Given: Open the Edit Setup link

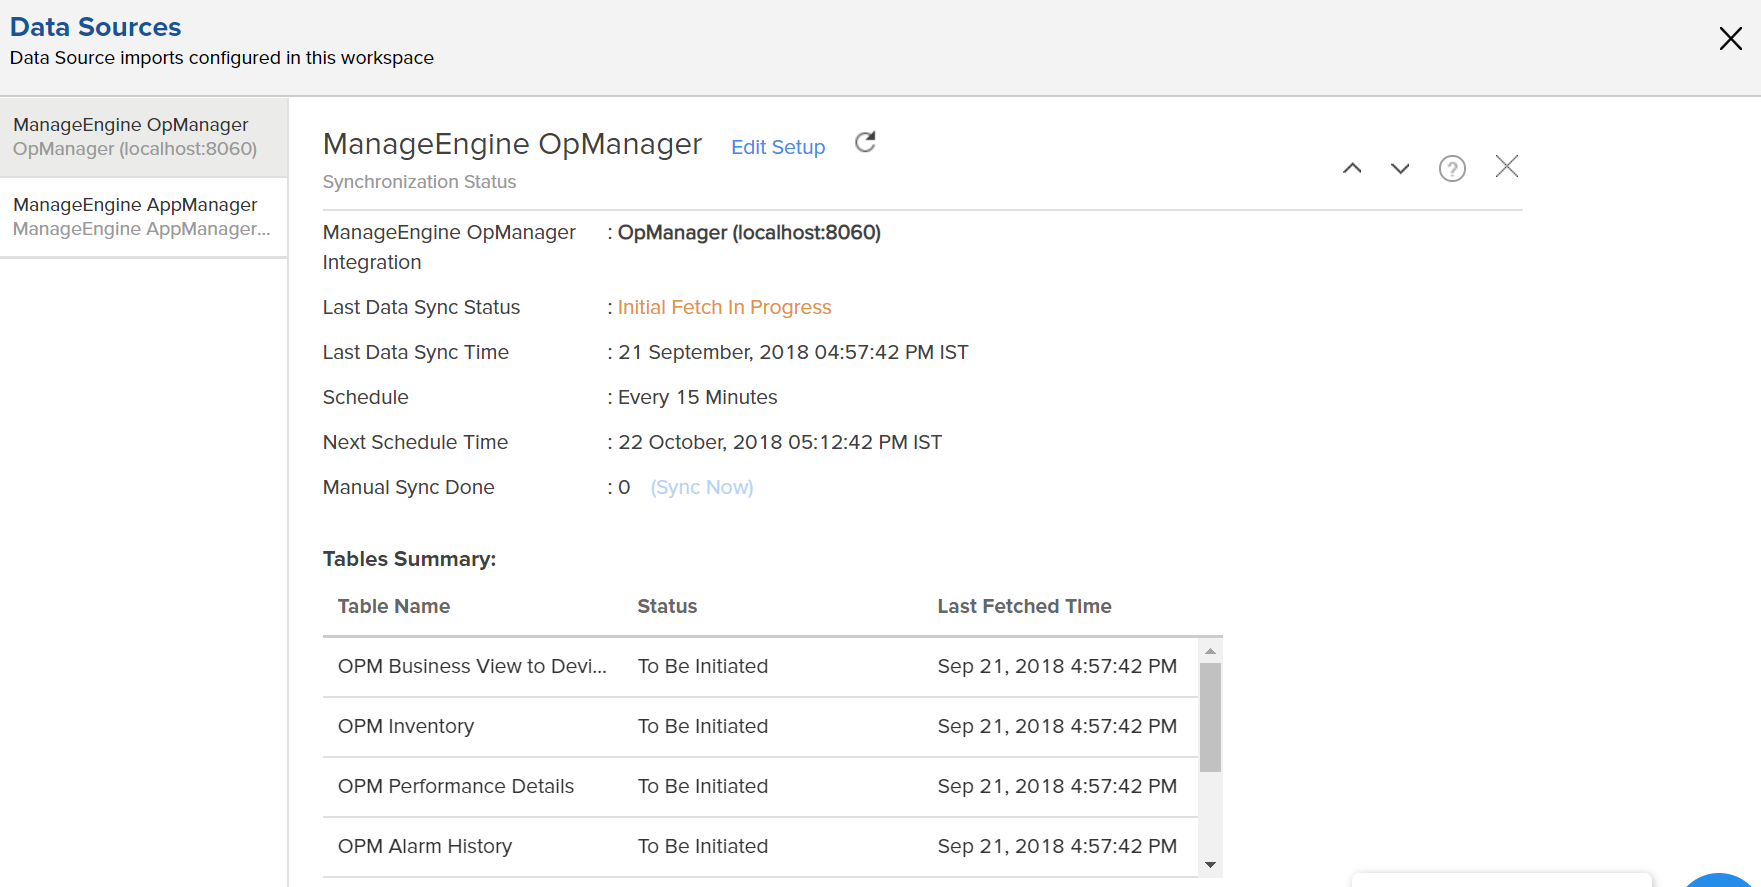Looking at the screenshot, I should 778,147.
